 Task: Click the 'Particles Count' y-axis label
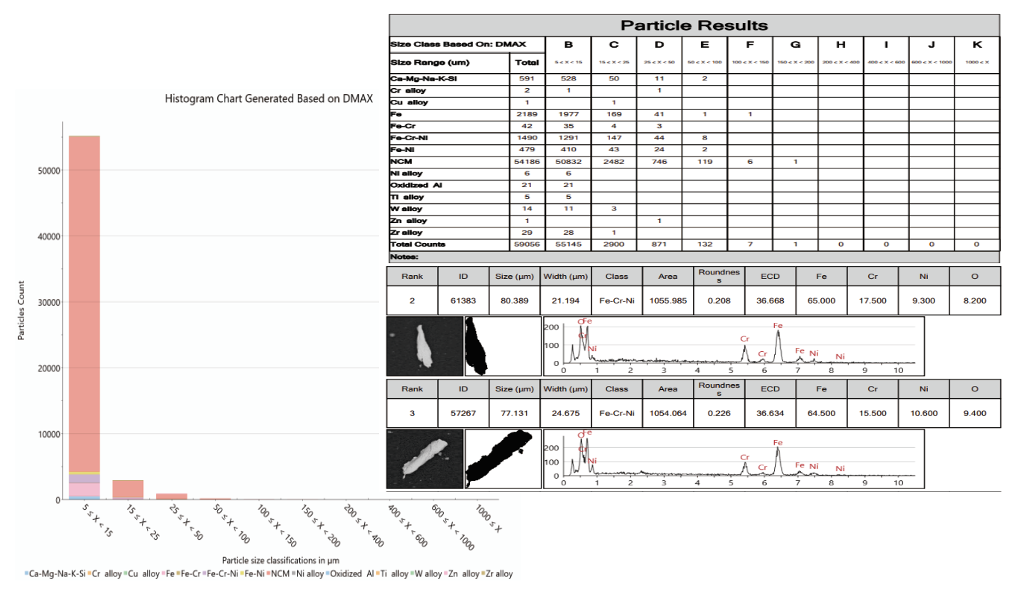[x=21, y=311]
